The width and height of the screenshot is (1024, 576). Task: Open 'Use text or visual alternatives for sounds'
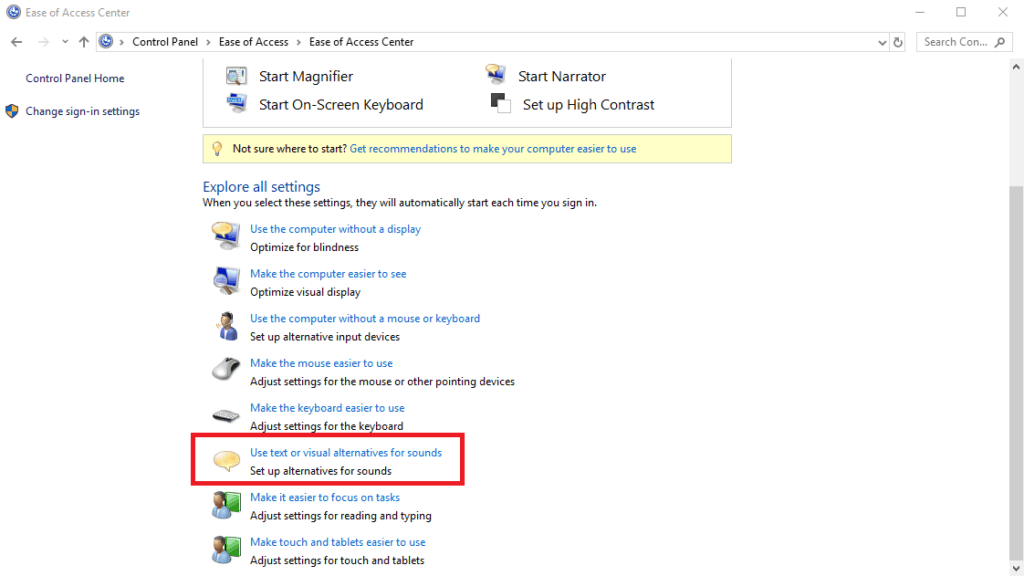pos(346,453)
